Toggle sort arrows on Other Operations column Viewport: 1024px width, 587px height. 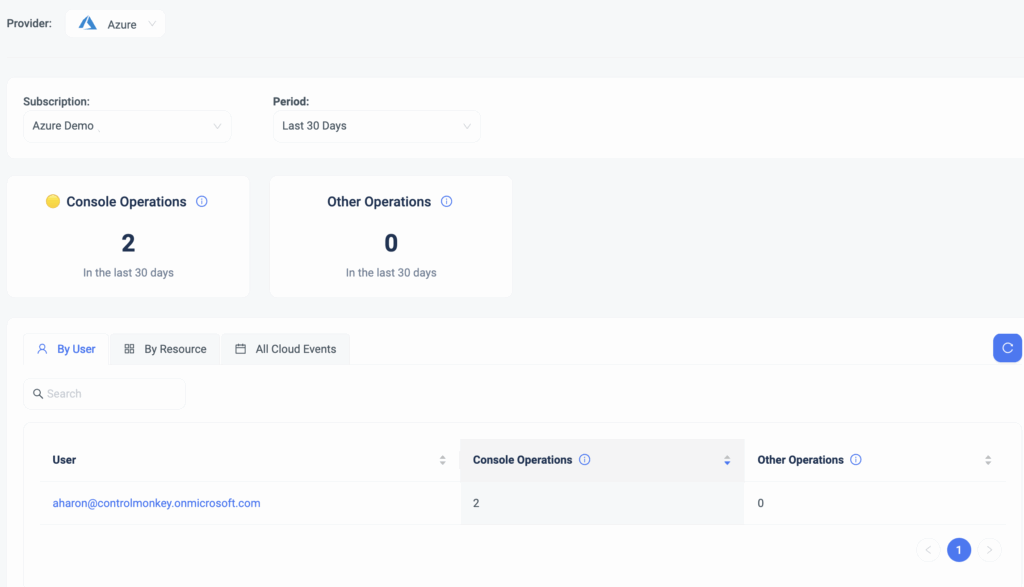(x=988, y=460)
